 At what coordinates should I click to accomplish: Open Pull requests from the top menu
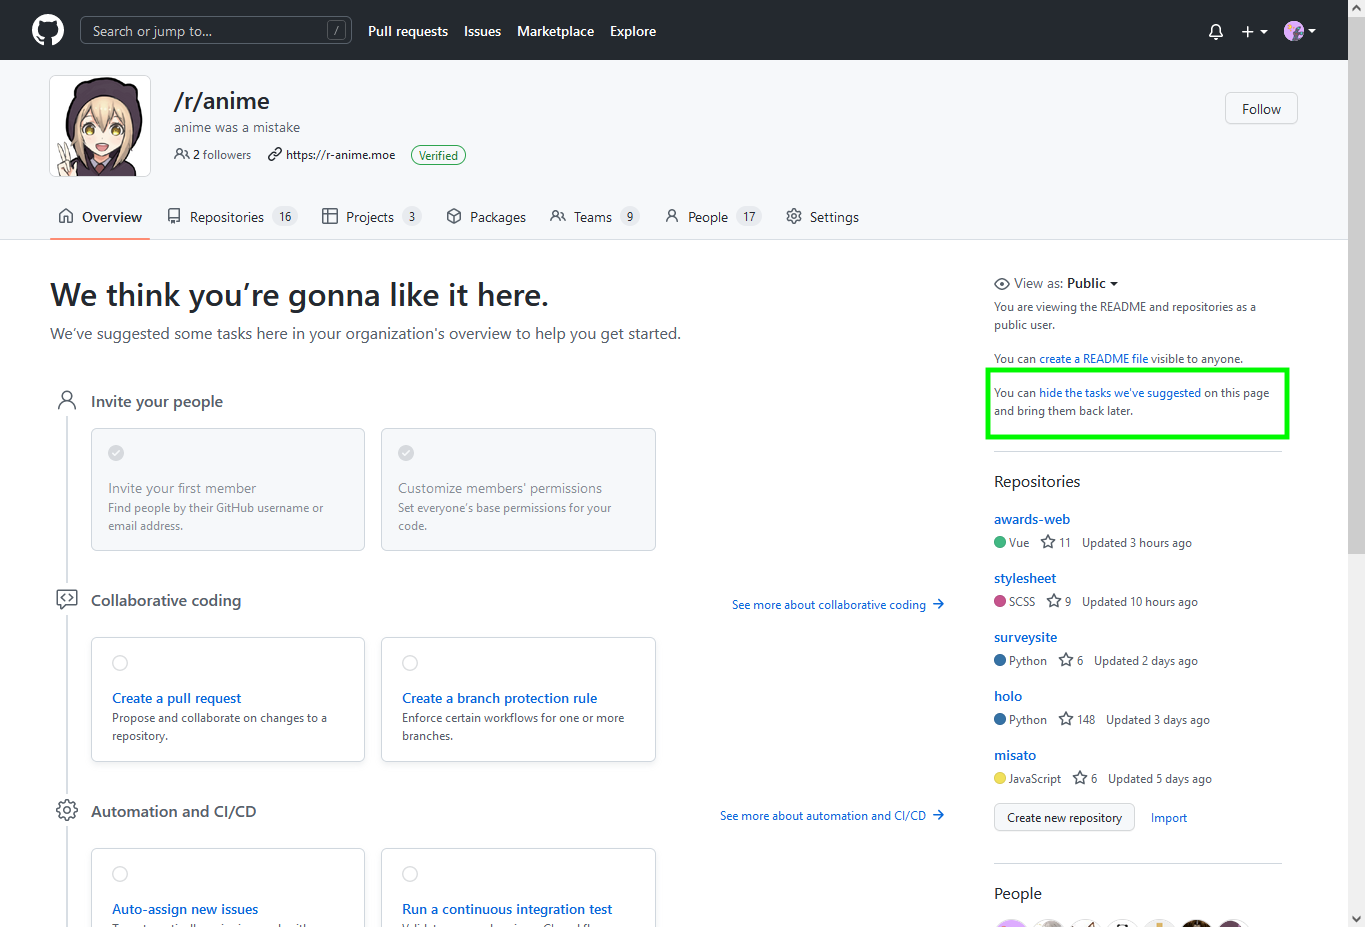[407, 31]
